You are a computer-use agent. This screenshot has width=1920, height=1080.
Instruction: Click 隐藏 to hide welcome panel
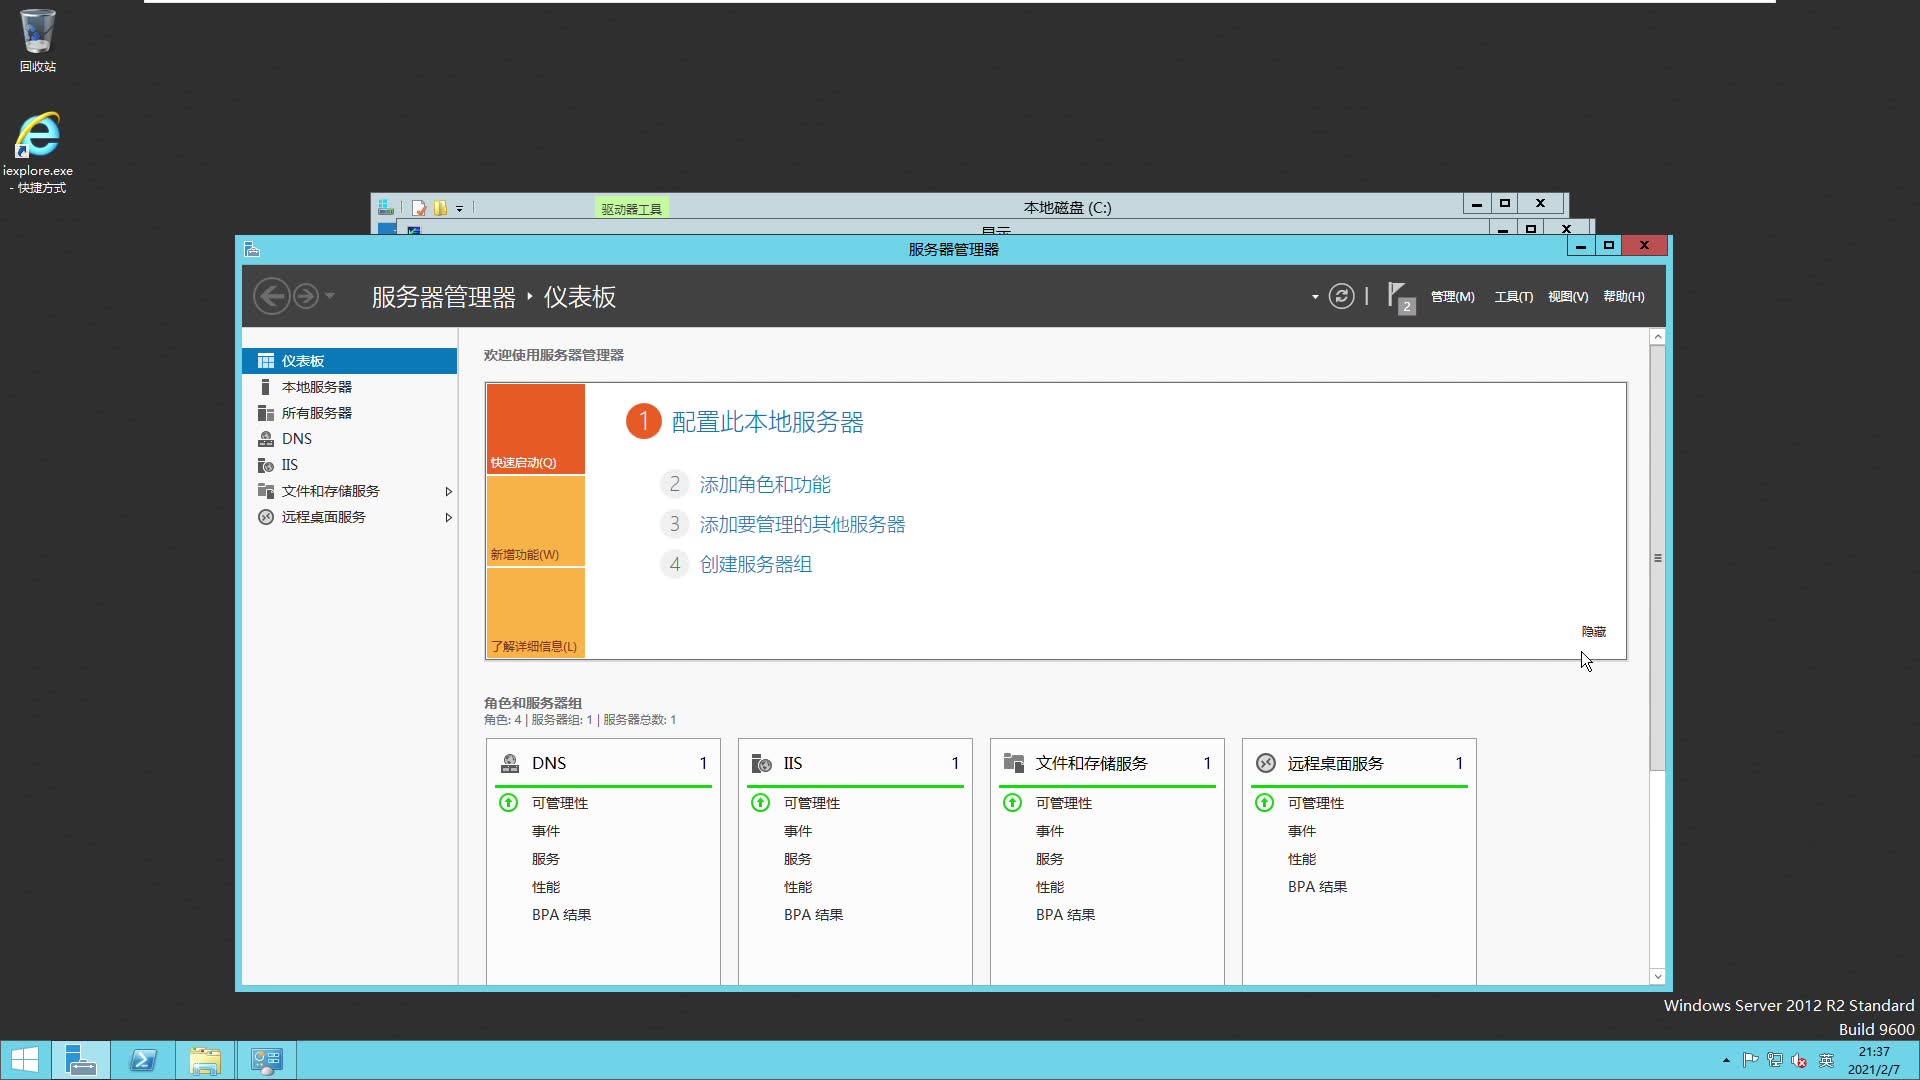pos(1594,632)
